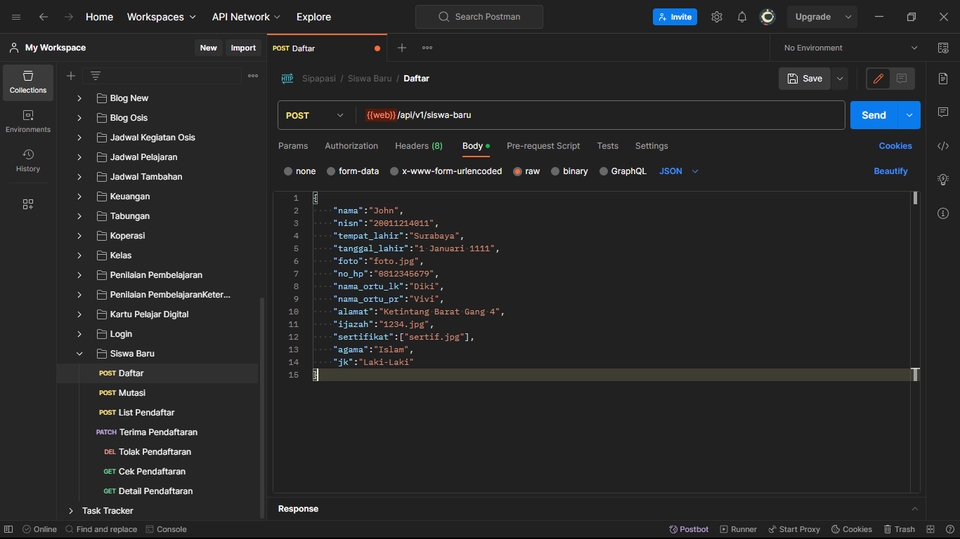Select the none body option
The image size is (960, 539).
point(289,171)
